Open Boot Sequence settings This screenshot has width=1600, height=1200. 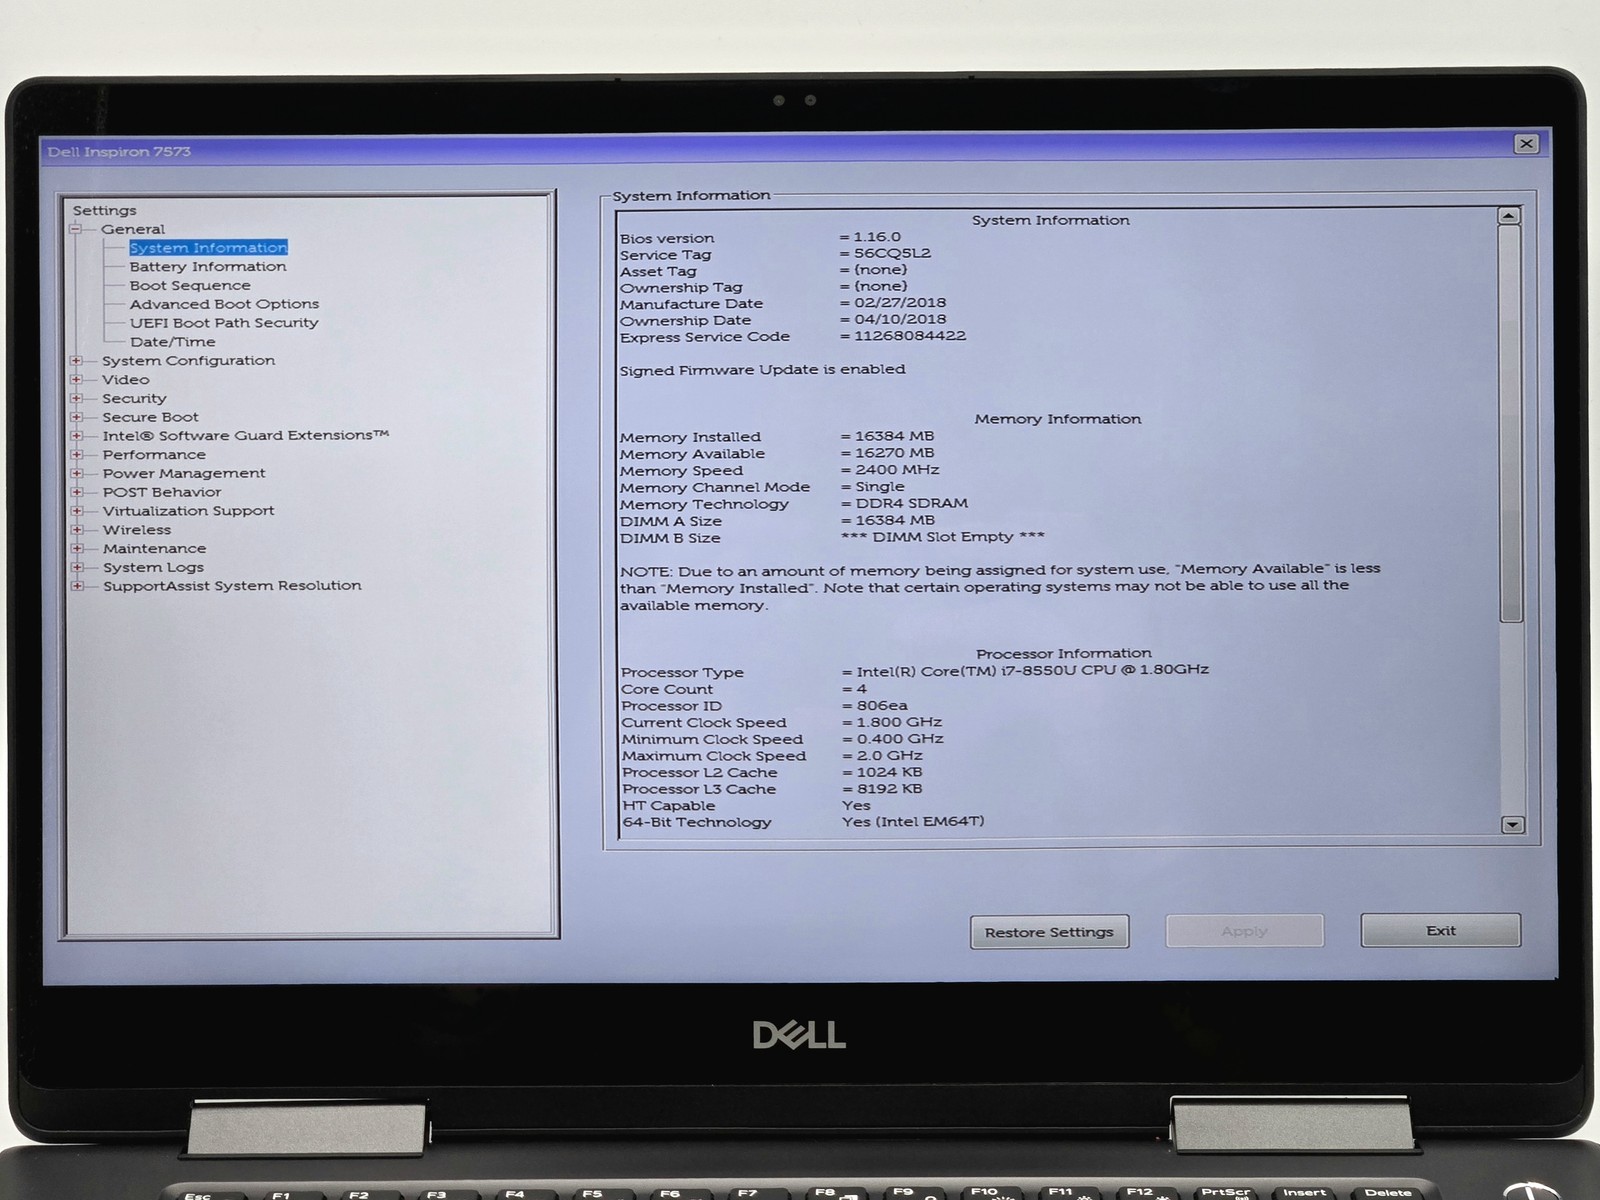click(x=190, y=286)
